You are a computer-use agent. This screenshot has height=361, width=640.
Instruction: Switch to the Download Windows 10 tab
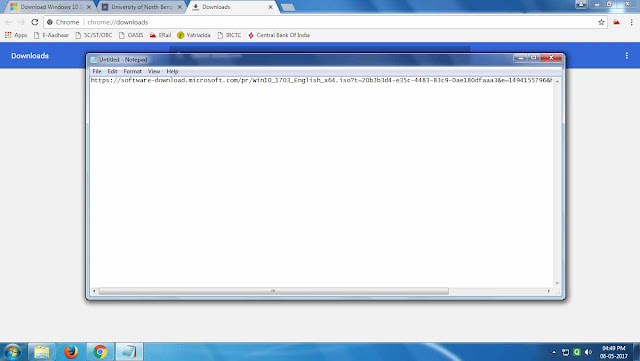coord(50,7)
